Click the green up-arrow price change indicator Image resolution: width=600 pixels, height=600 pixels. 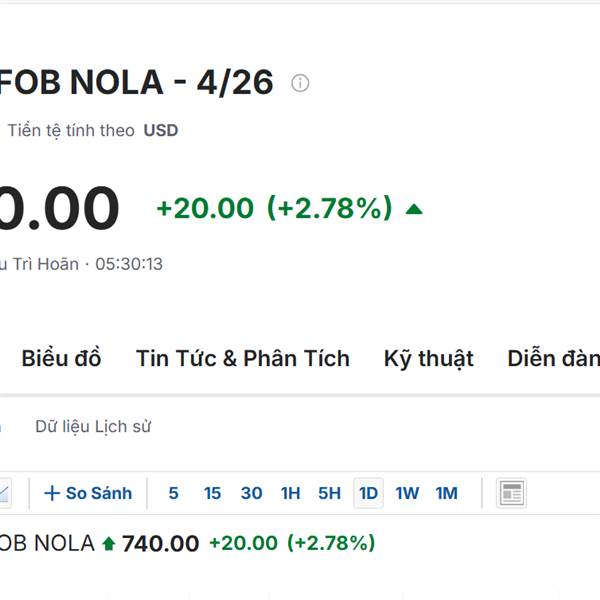414,209
